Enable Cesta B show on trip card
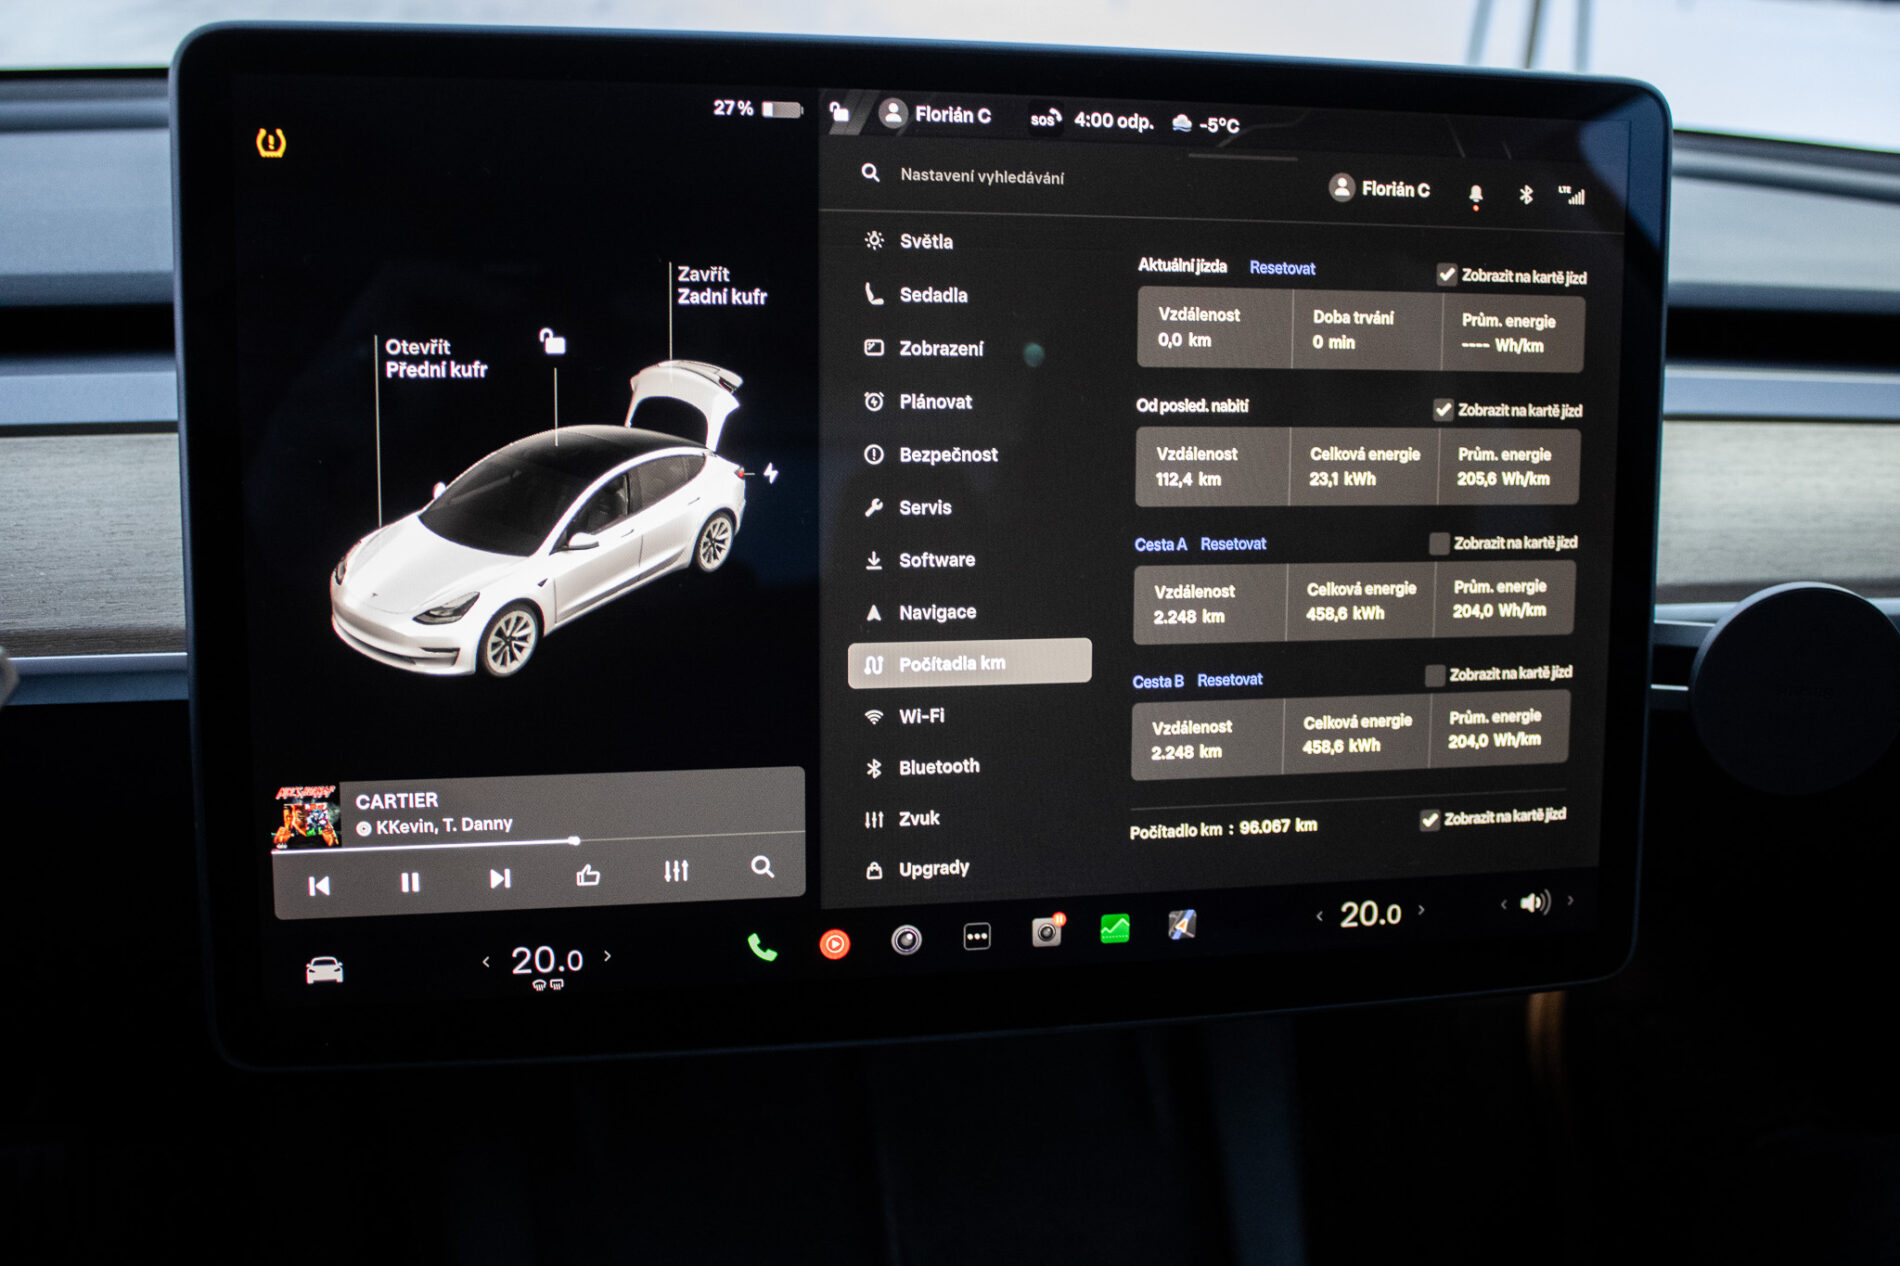 1435,675
